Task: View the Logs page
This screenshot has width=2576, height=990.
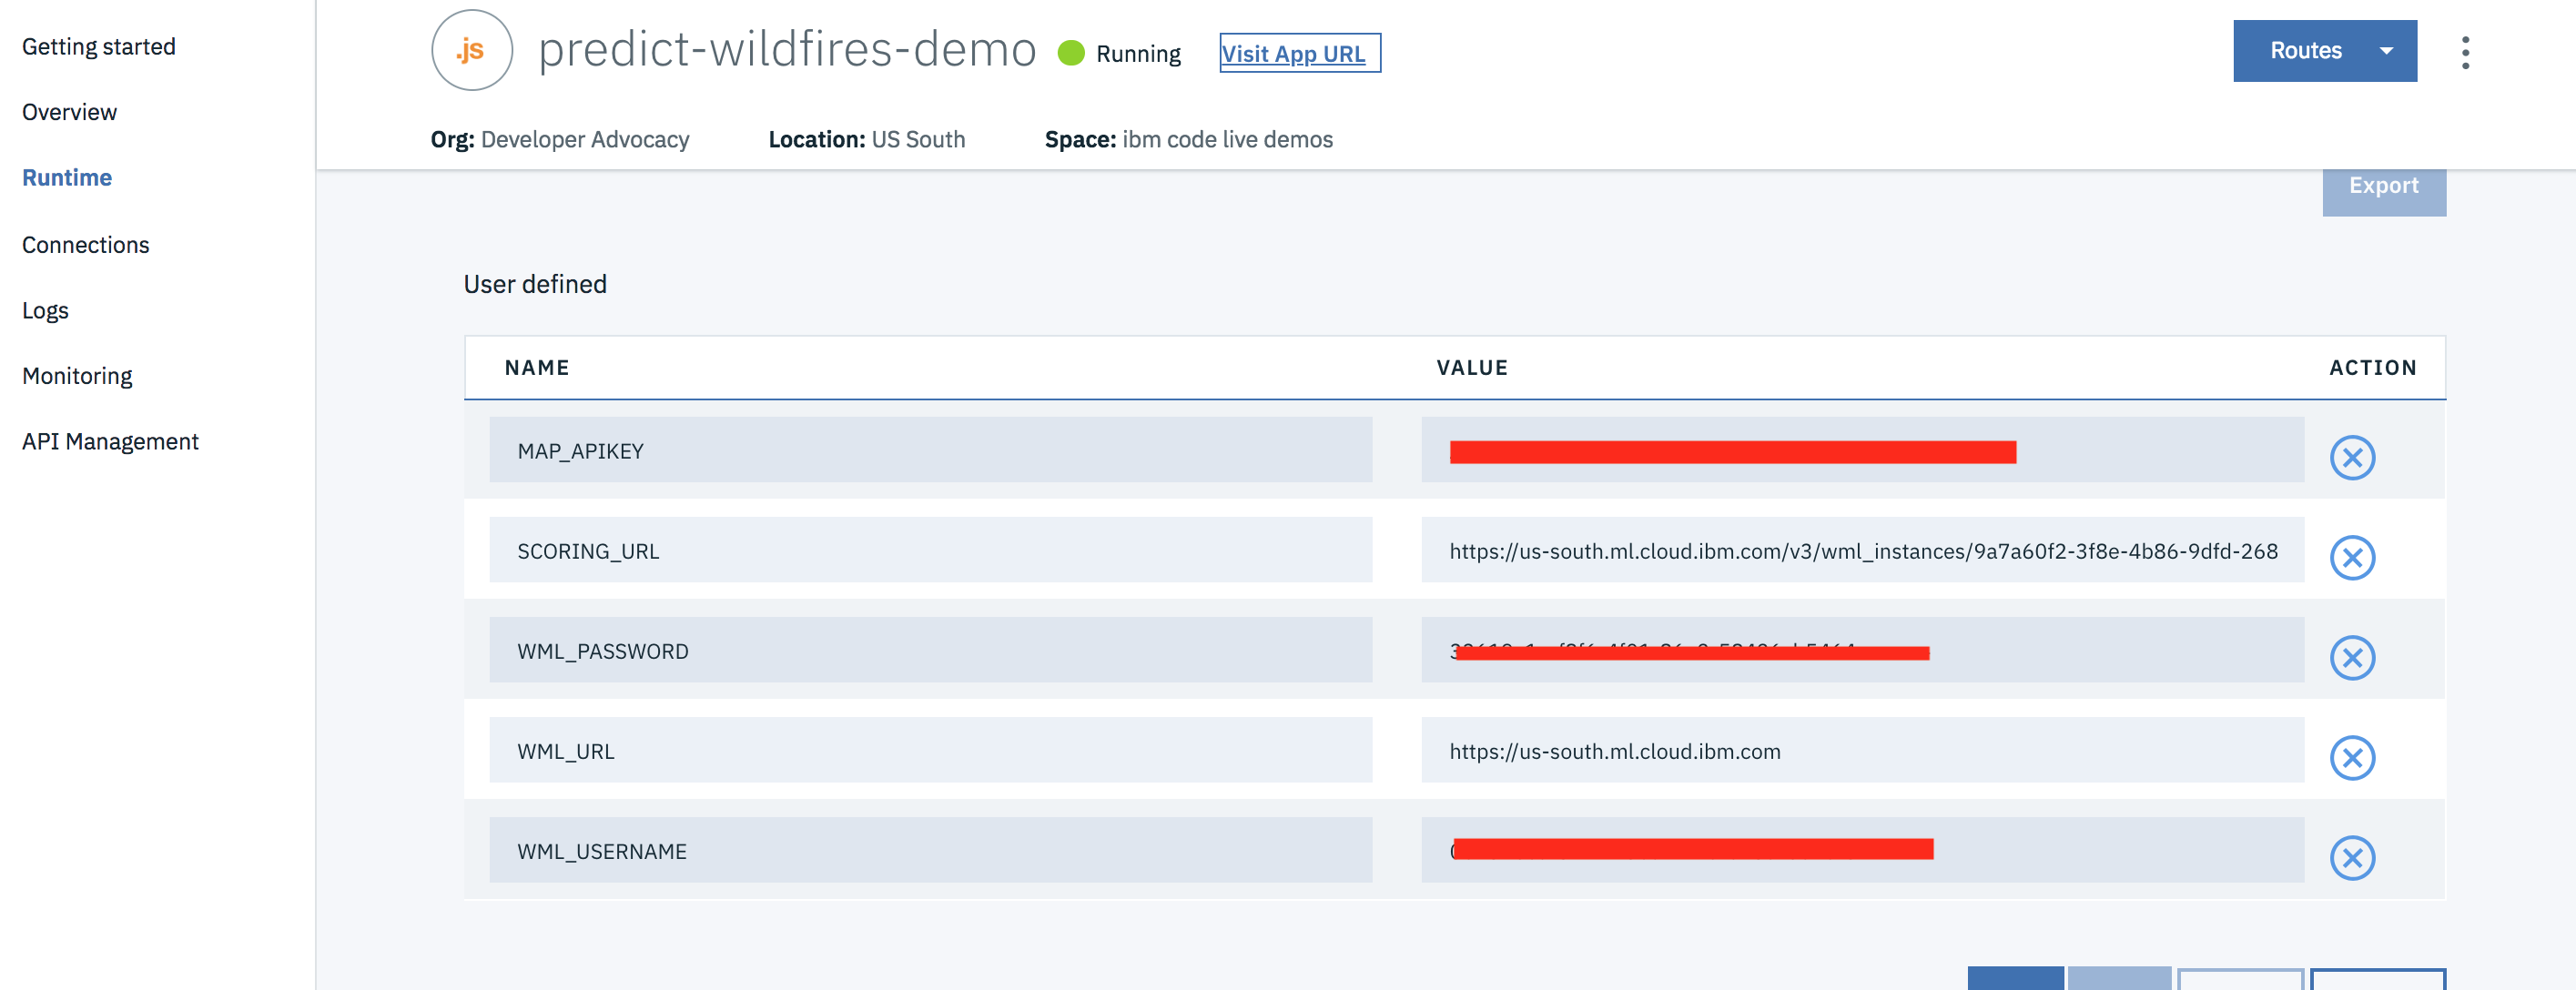Action: click(x=45, y=310)
